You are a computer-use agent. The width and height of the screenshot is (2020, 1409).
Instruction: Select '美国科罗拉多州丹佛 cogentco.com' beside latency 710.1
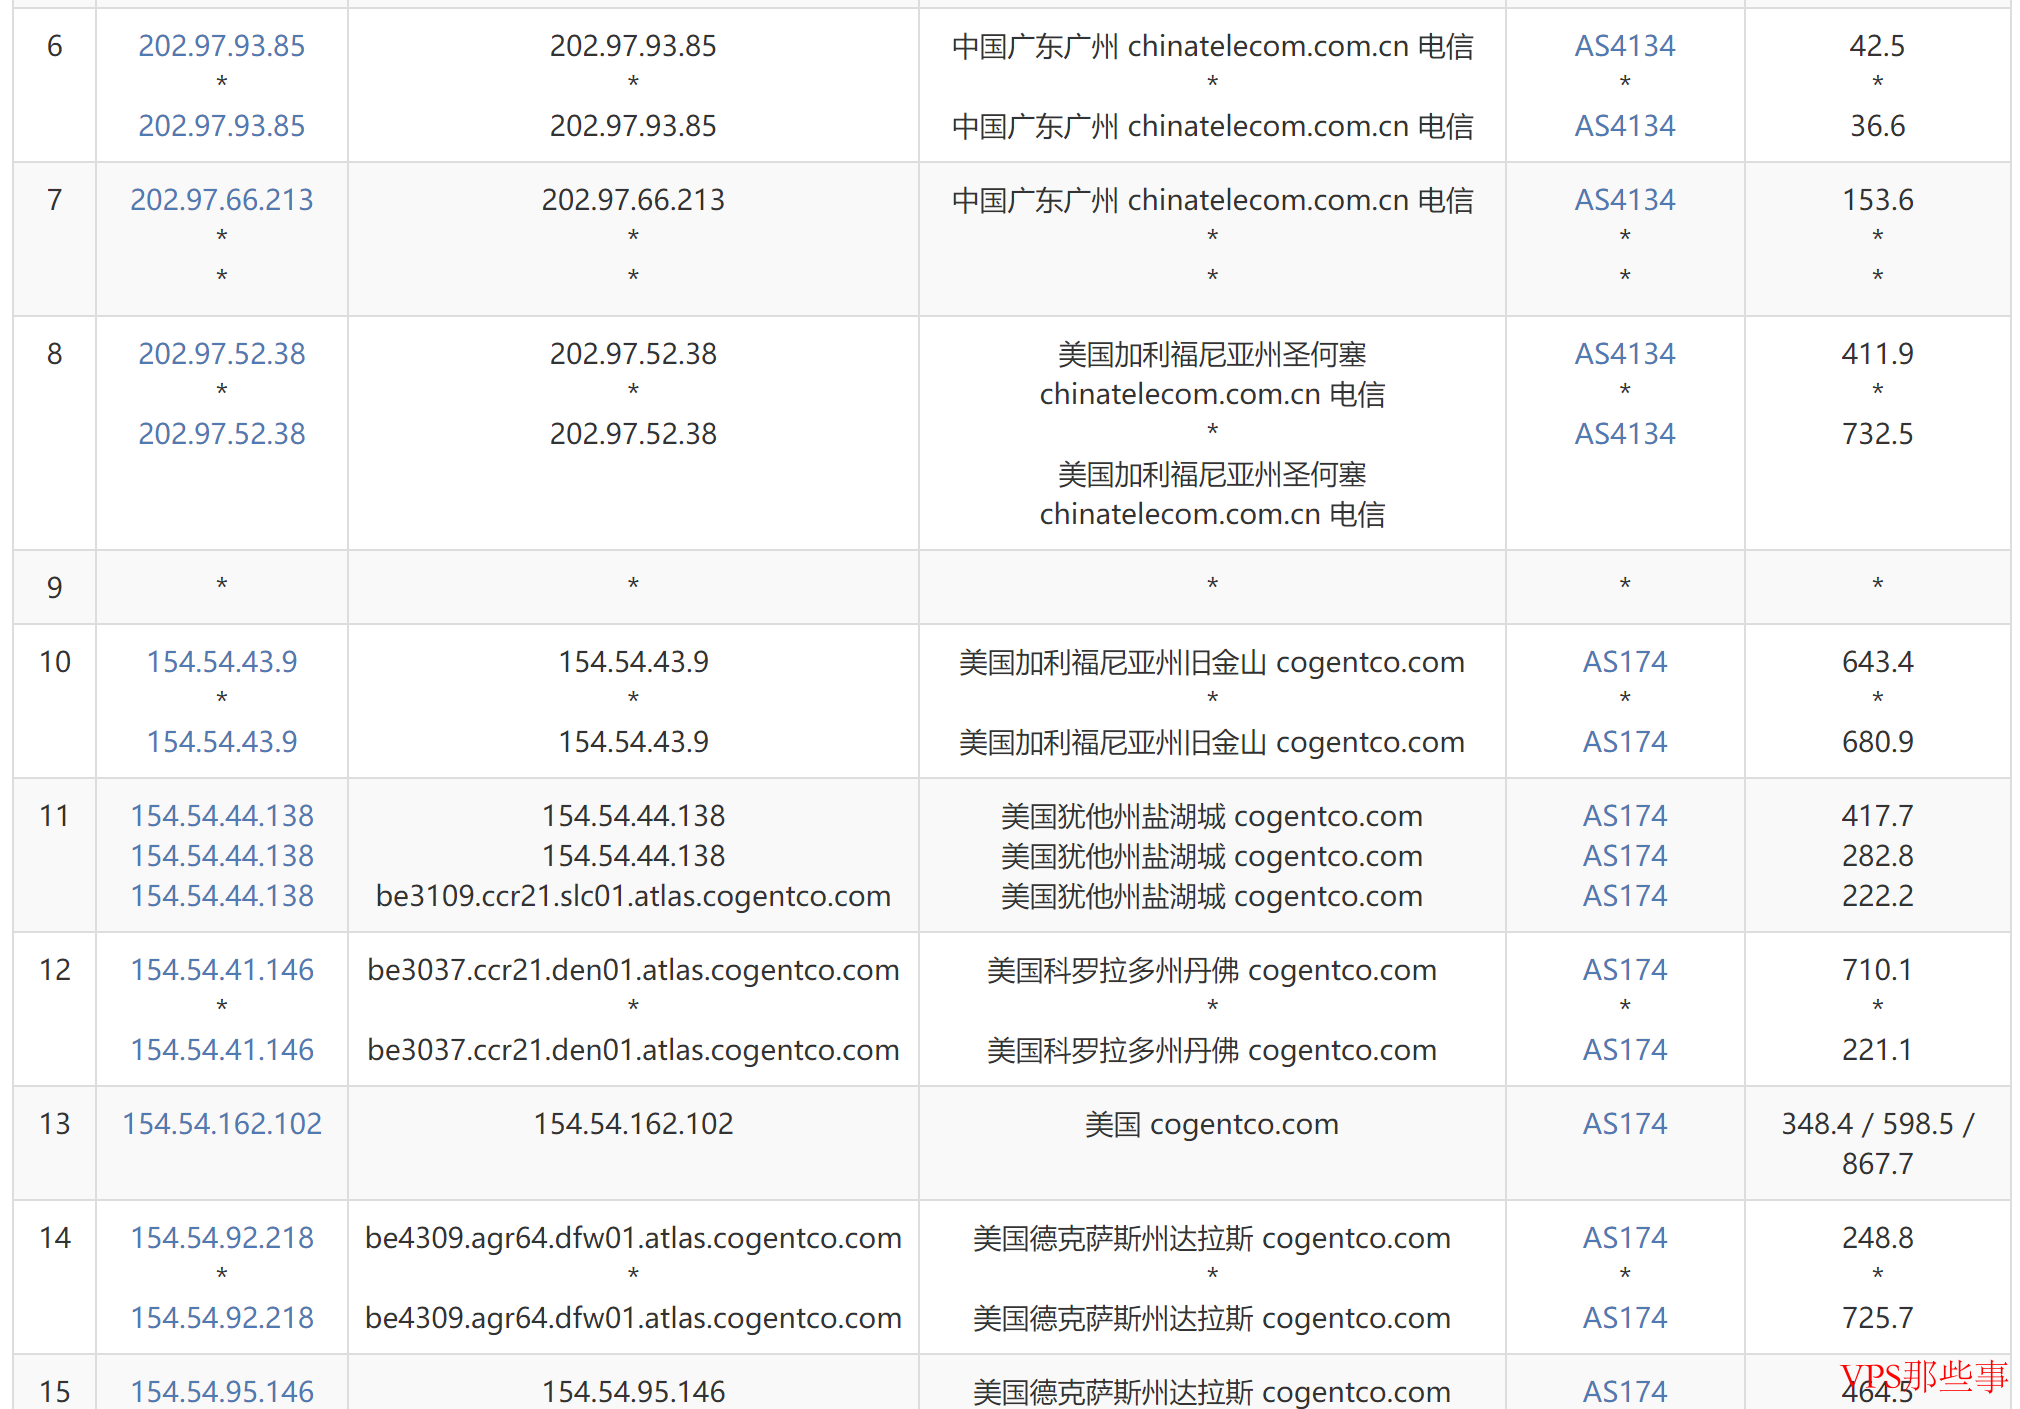[x=1212, y=970]
